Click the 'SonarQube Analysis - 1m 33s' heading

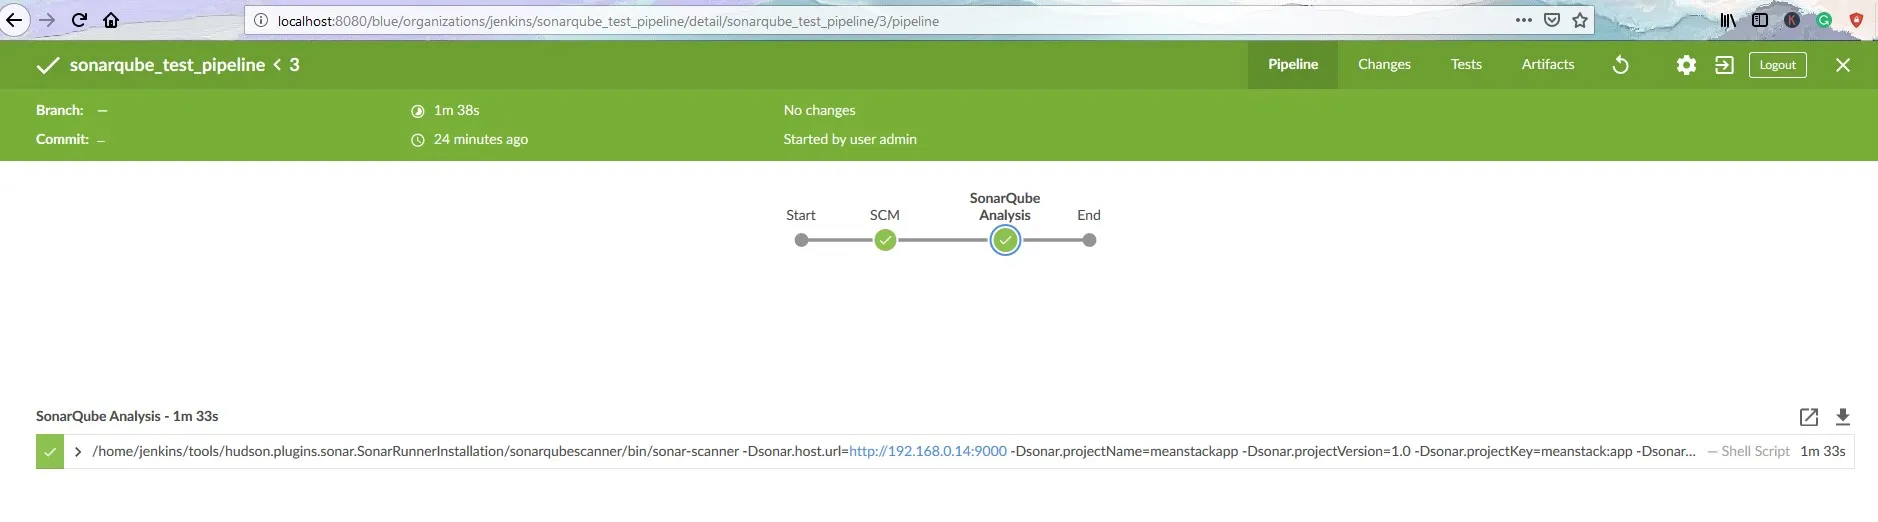coord(127,416)
